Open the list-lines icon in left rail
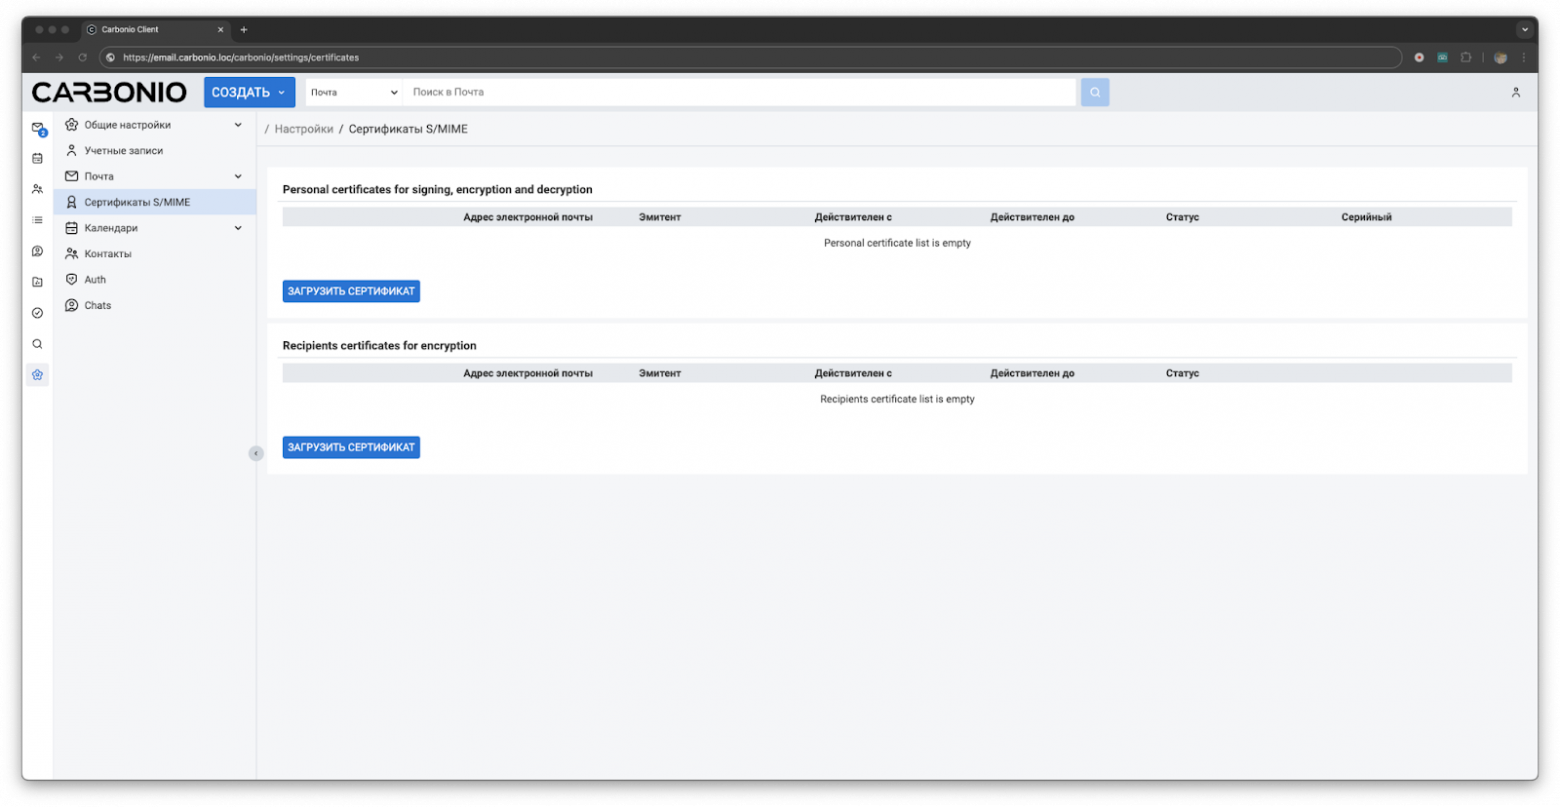The image size is (1560, 807). (x=37, y=220)
